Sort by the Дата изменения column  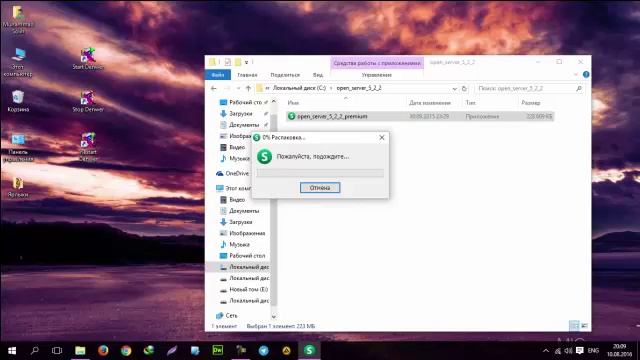[430, 103]
